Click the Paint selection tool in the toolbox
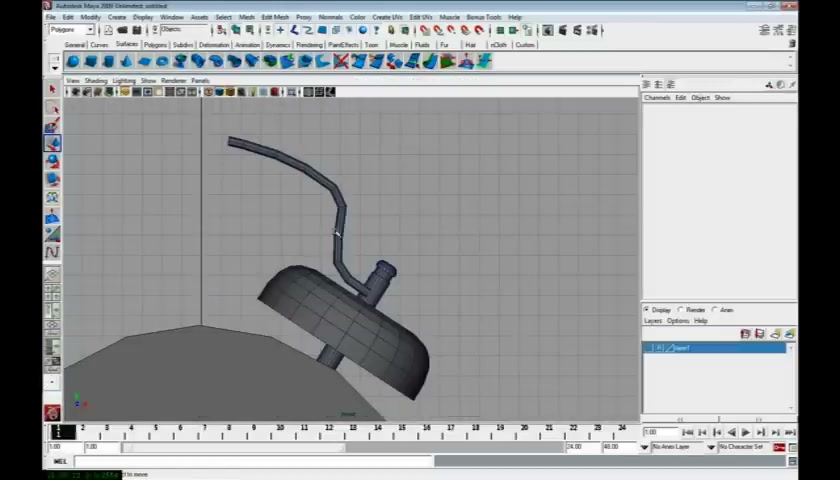The width and height of the screenshot is (840, 480). click(52, 126)
